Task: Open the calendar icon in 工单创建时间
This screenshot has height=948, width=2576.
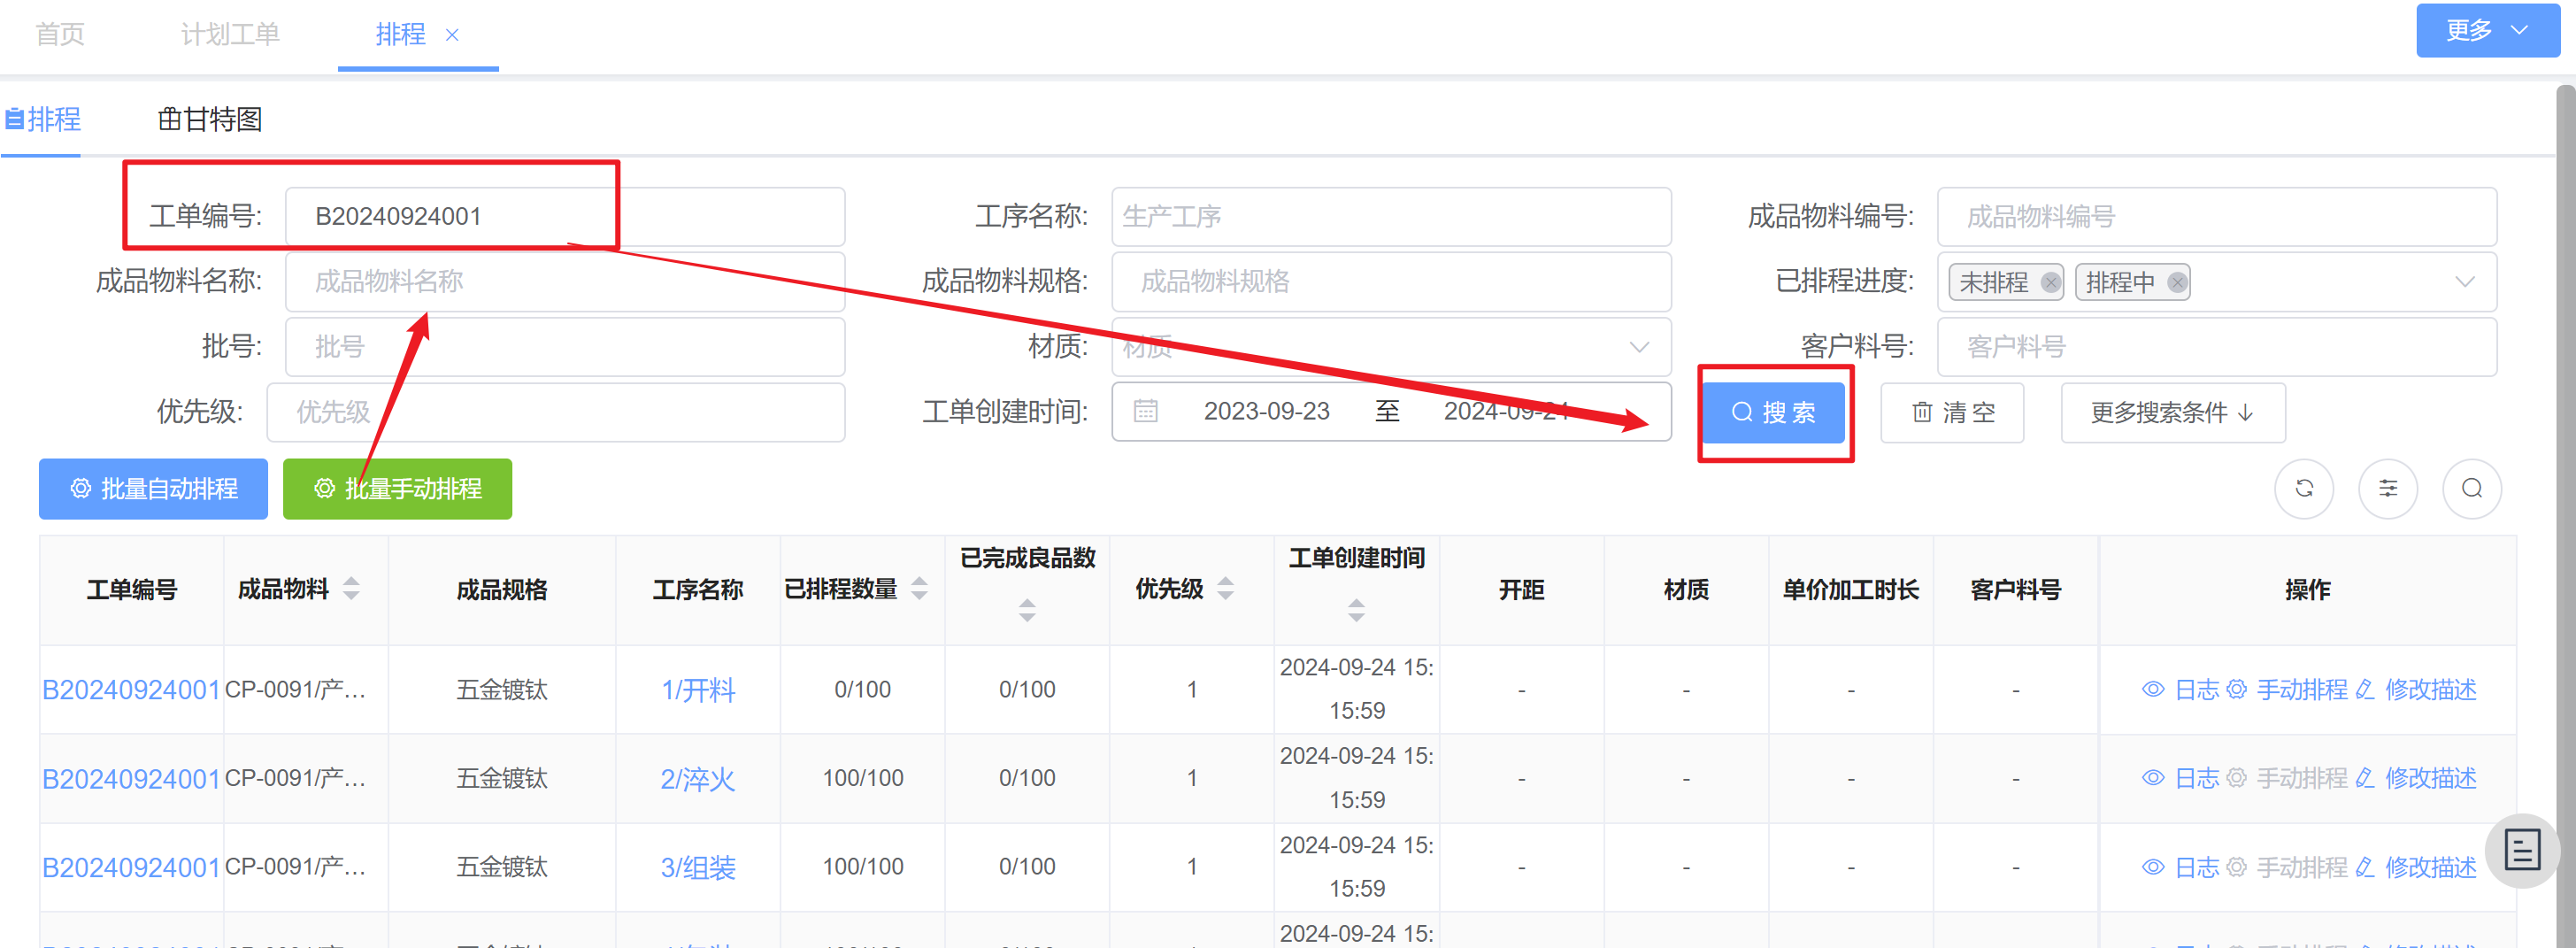Action: click(x=1145, y=411)
